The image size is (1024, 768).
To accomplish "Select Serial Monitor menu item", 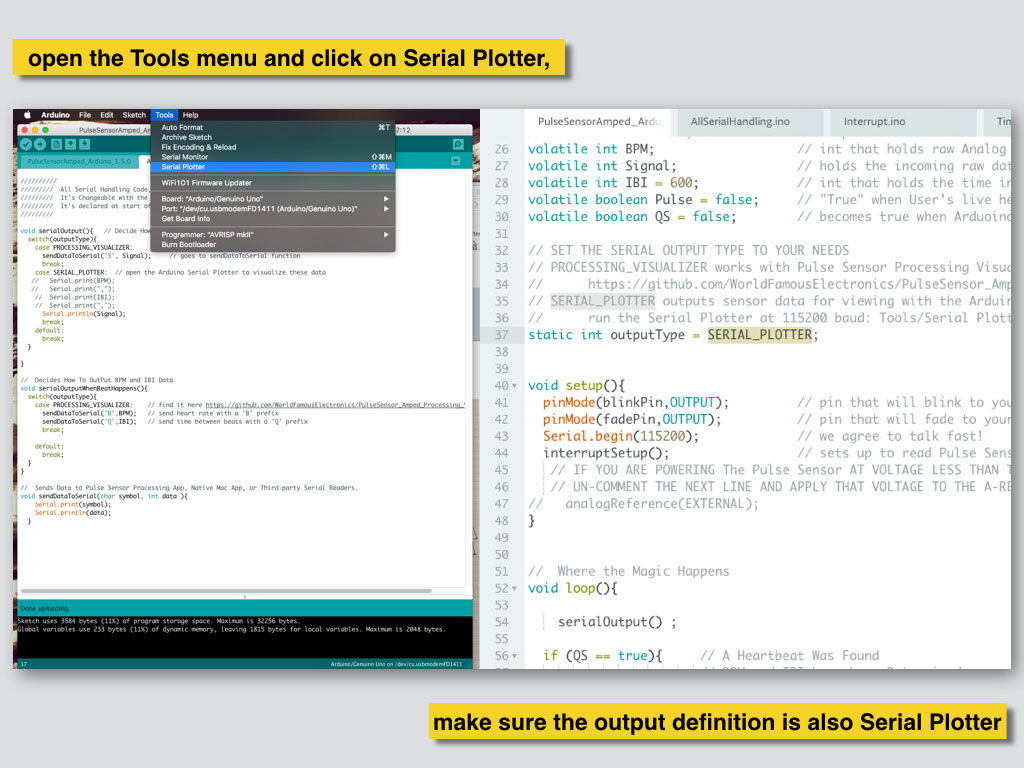I will tap(273, 157).
